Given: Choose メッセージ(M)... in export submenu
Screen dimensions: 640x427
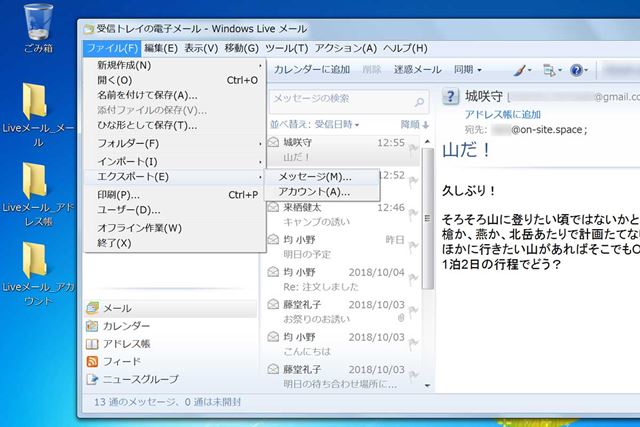Looking at the screenshot, I should tap(322, 177).
